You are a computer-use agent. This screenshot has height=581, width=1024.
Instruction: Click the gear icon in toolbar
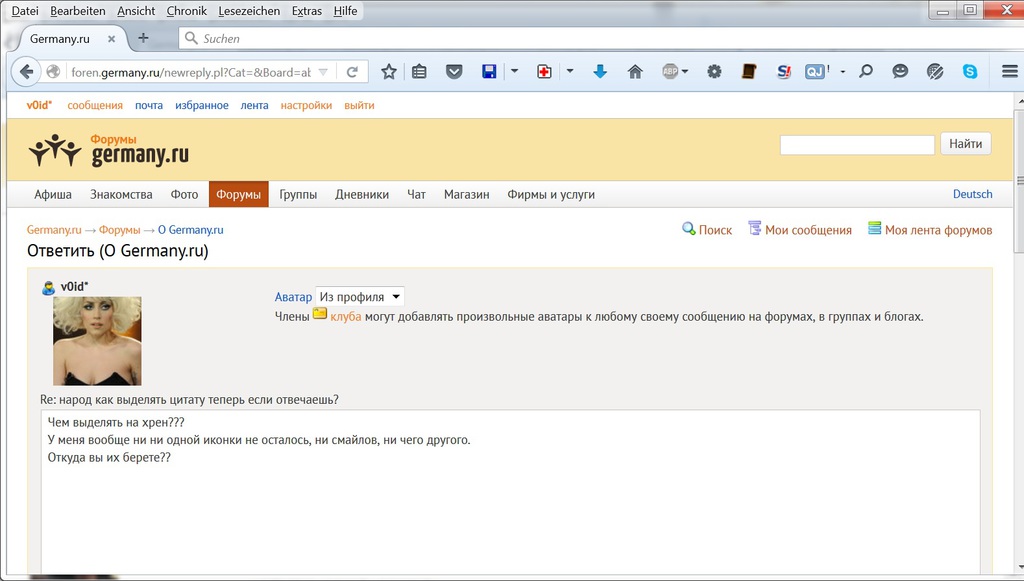(x=714, y=72)
